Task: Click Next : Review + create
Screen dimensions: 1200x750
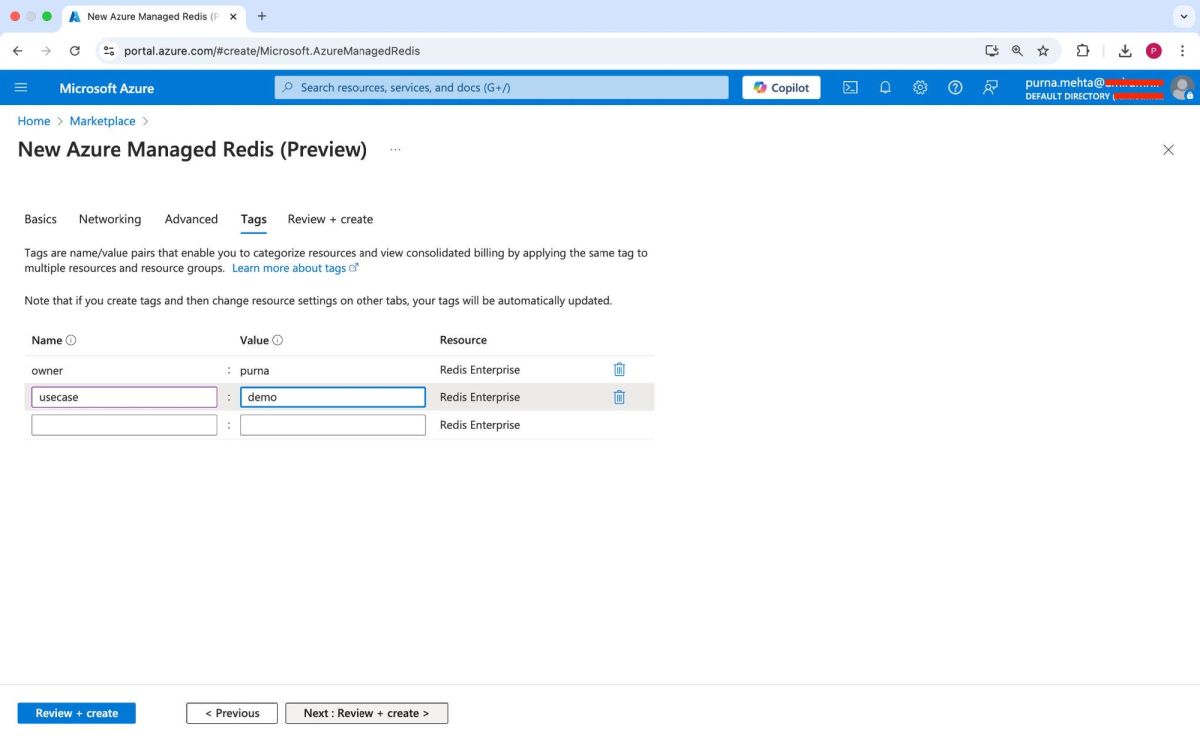Action: (366, 712)
